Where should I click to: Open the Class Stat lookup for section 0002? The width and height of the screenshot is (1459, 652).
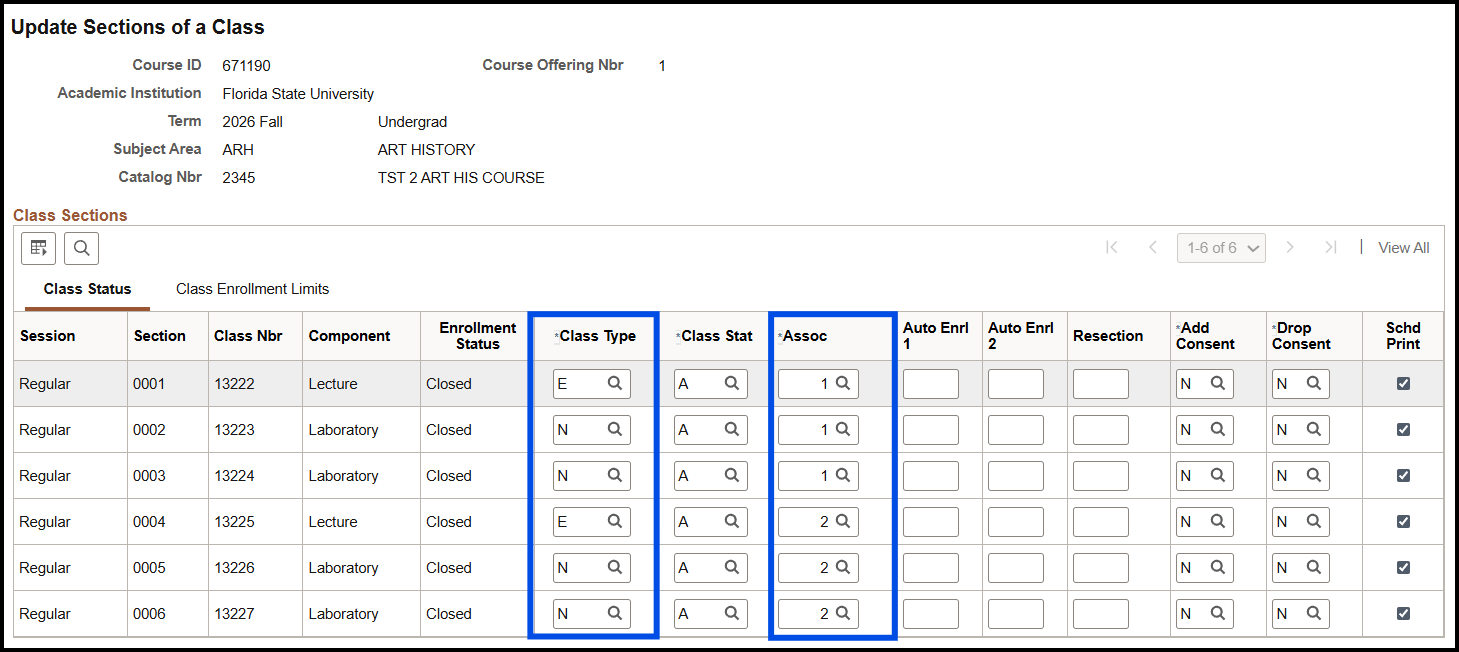click(731, 429)
